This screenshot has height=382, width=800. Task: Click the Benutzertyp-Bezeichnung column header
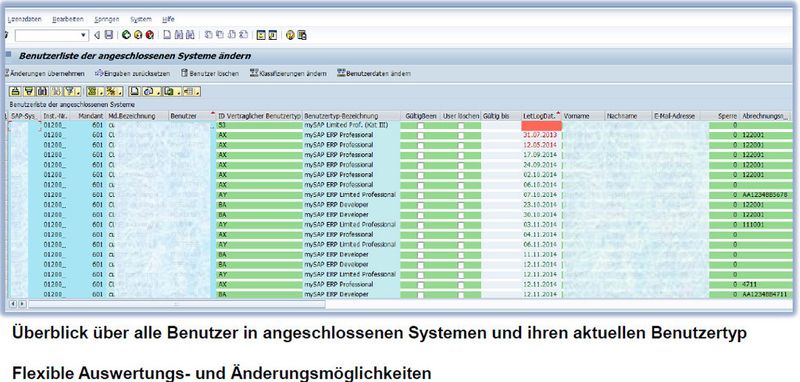point(351,116)
